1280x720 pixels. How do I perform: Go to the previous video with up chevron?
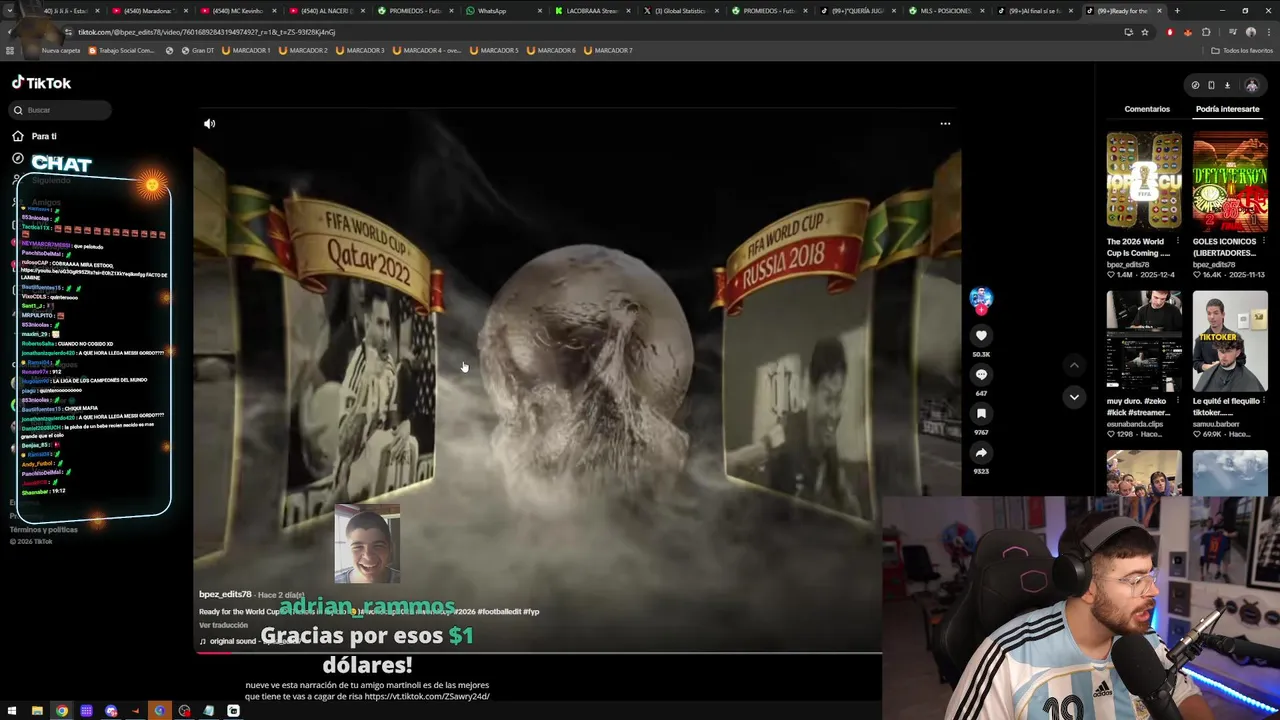click(x=1074, y=365)
